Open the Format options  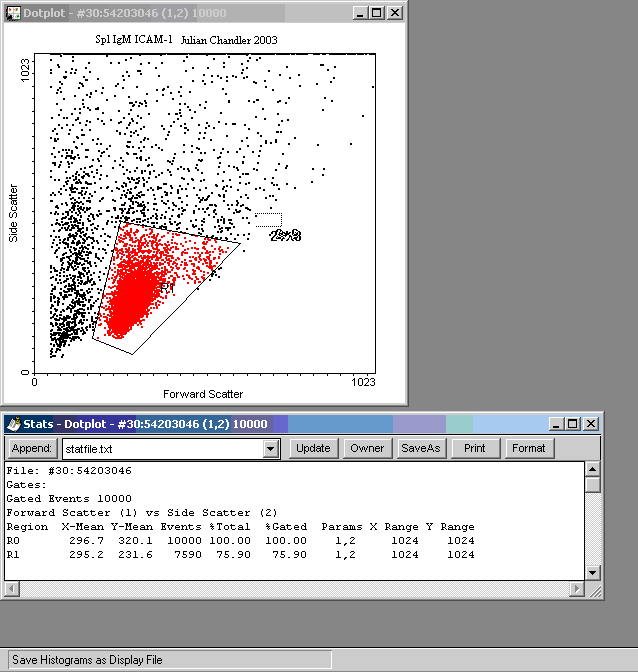(528, 448)
